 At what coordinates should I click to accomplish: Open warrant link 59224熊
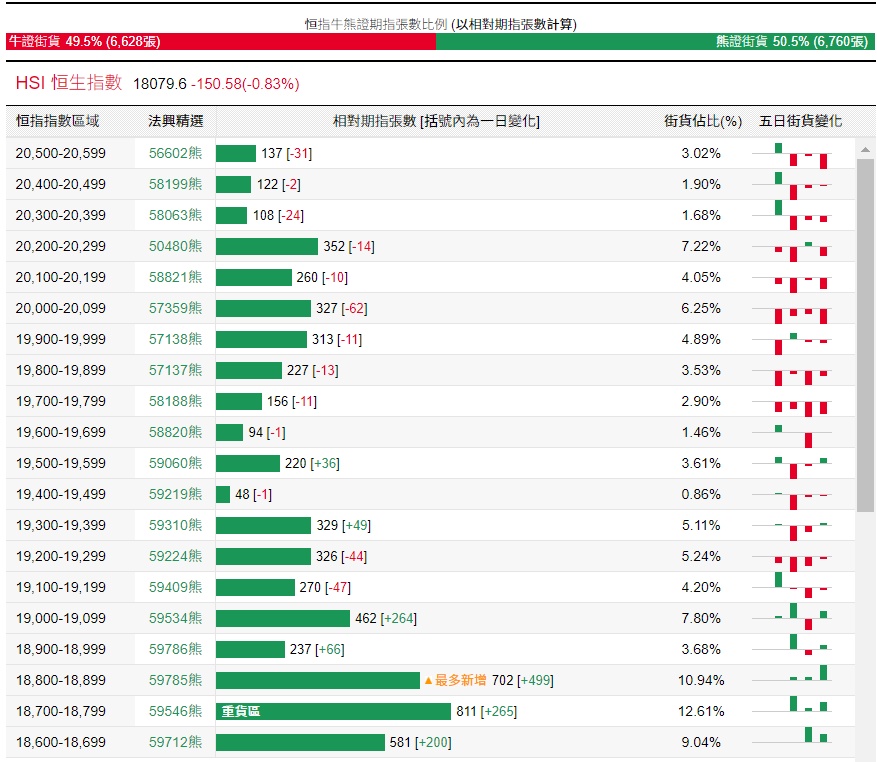click(x=175, y=556)
